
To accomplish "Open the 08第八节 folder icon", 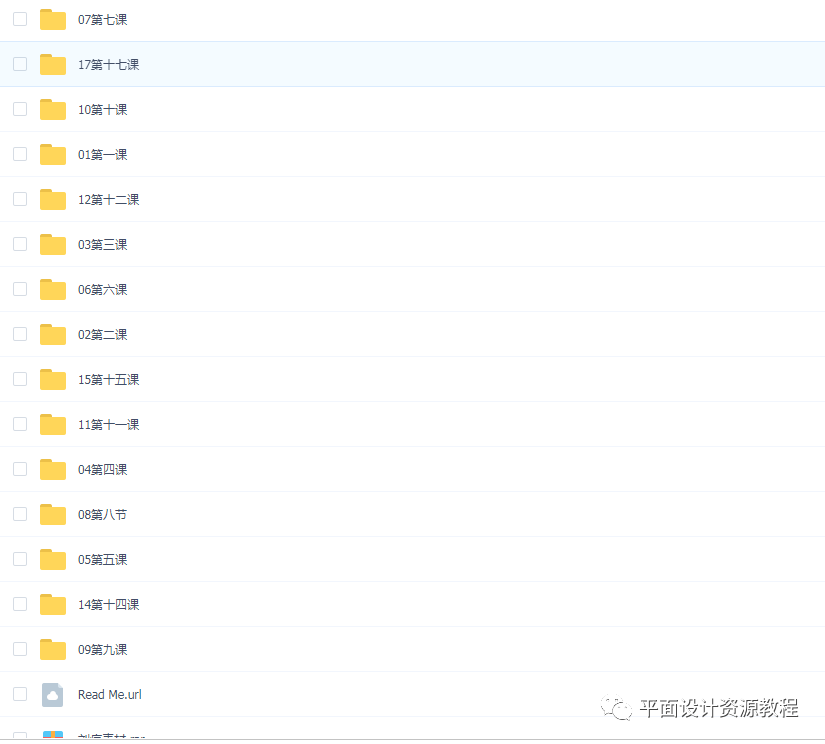I will 53,514.
